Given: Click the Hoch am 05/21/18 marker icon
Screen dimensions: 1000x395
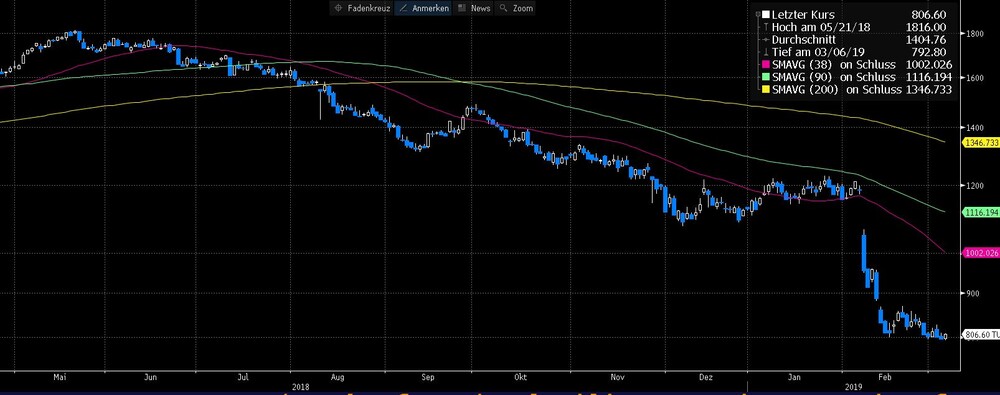Looking at the screenshot, I should pos(765,27).
